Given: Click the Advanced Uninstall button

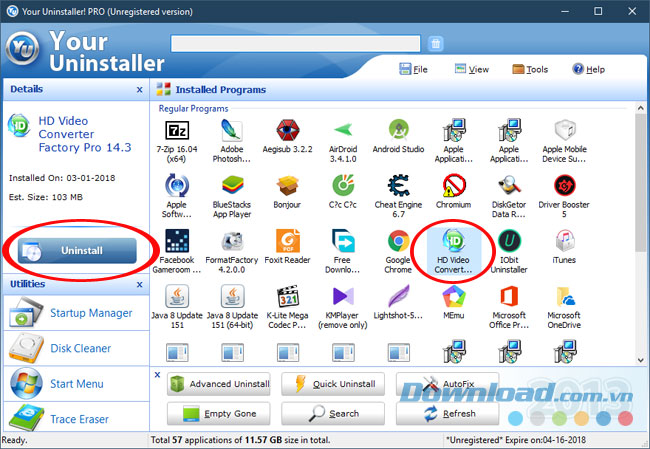Looking at the screenshot, I should [218, 384].
